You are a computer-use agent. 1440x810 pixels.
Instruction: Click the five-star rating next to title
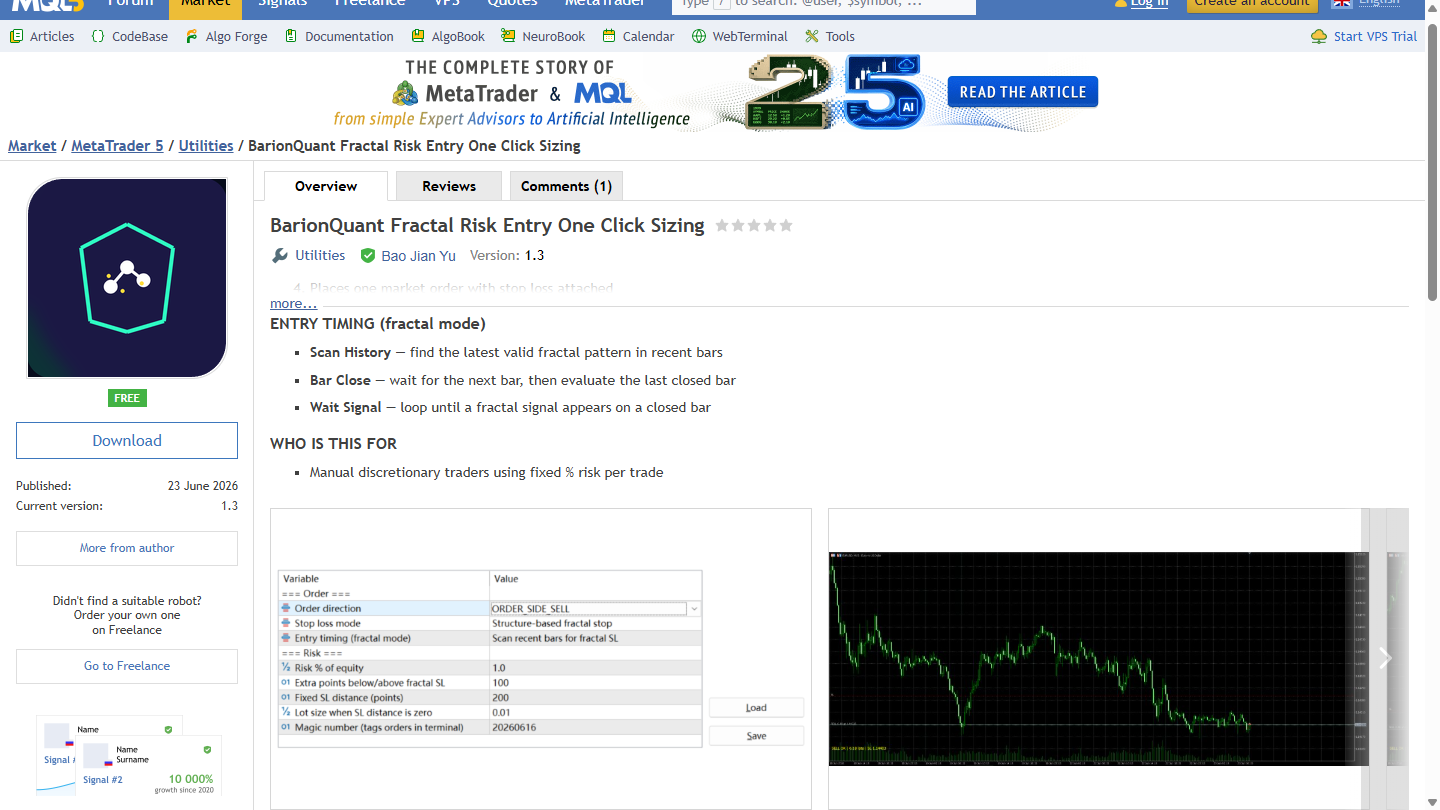coord(754,225)
